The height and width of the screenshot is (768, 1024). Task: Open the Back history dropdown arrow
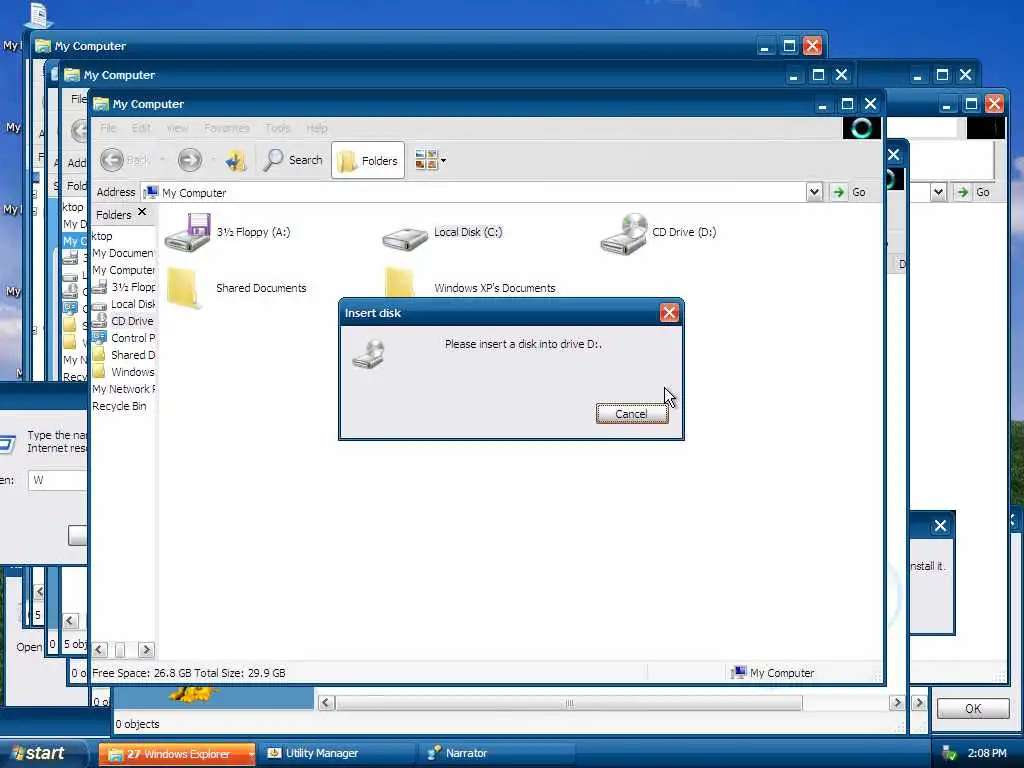point(162,159)
